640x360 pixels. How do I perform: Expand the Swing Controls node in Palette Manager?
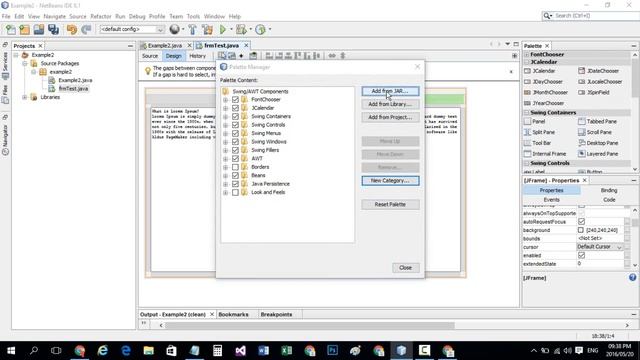pos(225,125)
